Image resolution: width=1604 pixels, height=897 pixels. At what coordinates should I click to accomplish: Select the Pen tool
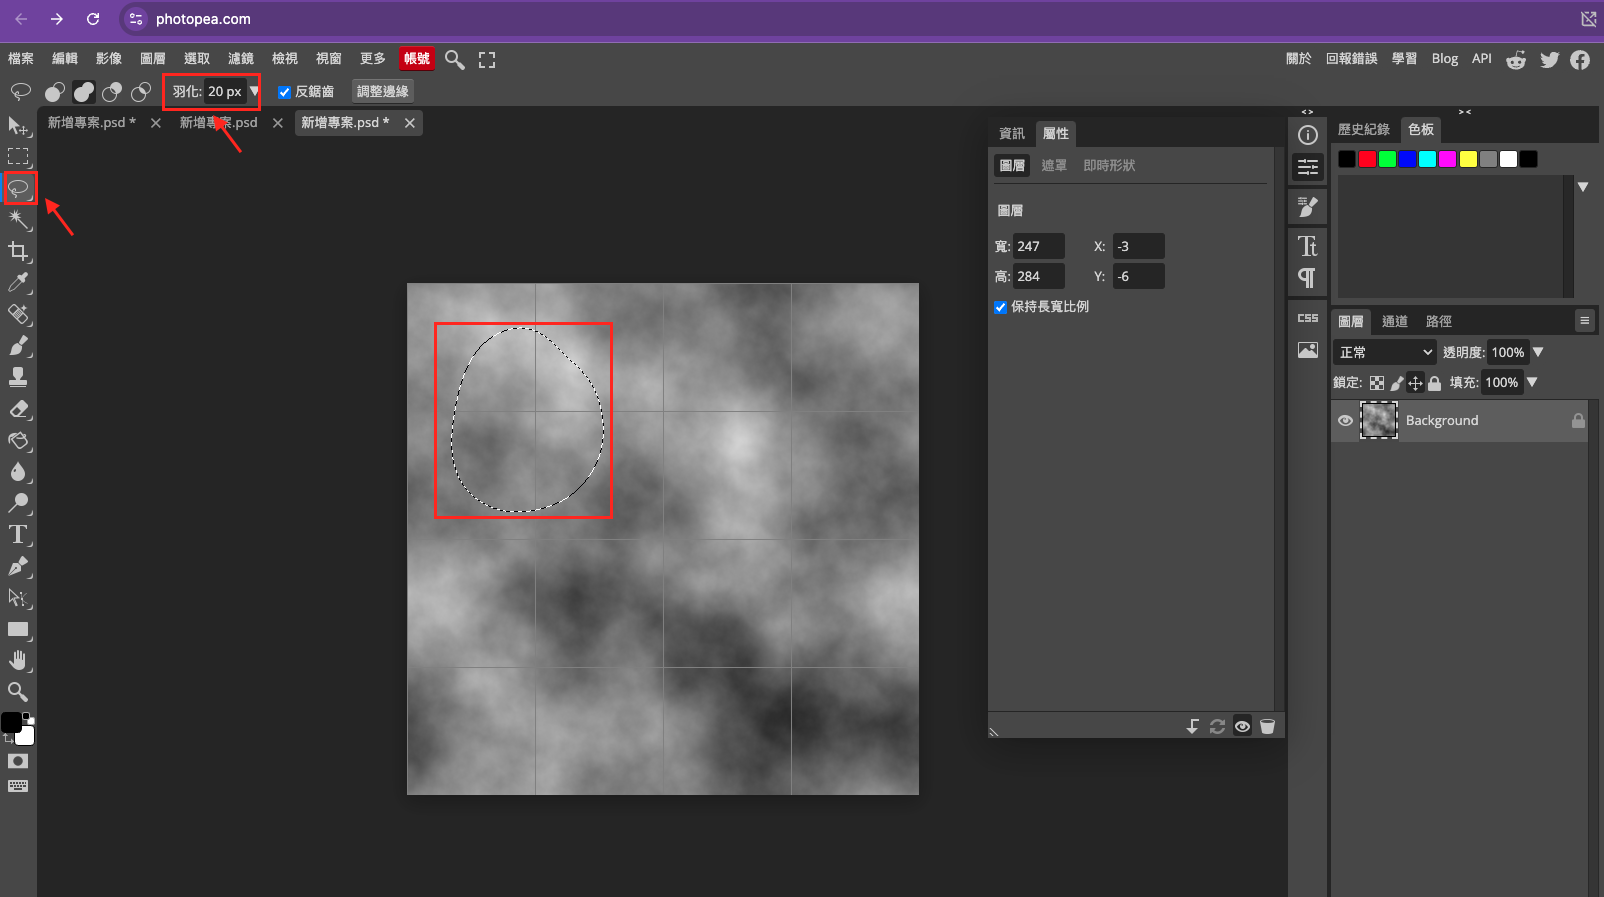coord(18,566)
